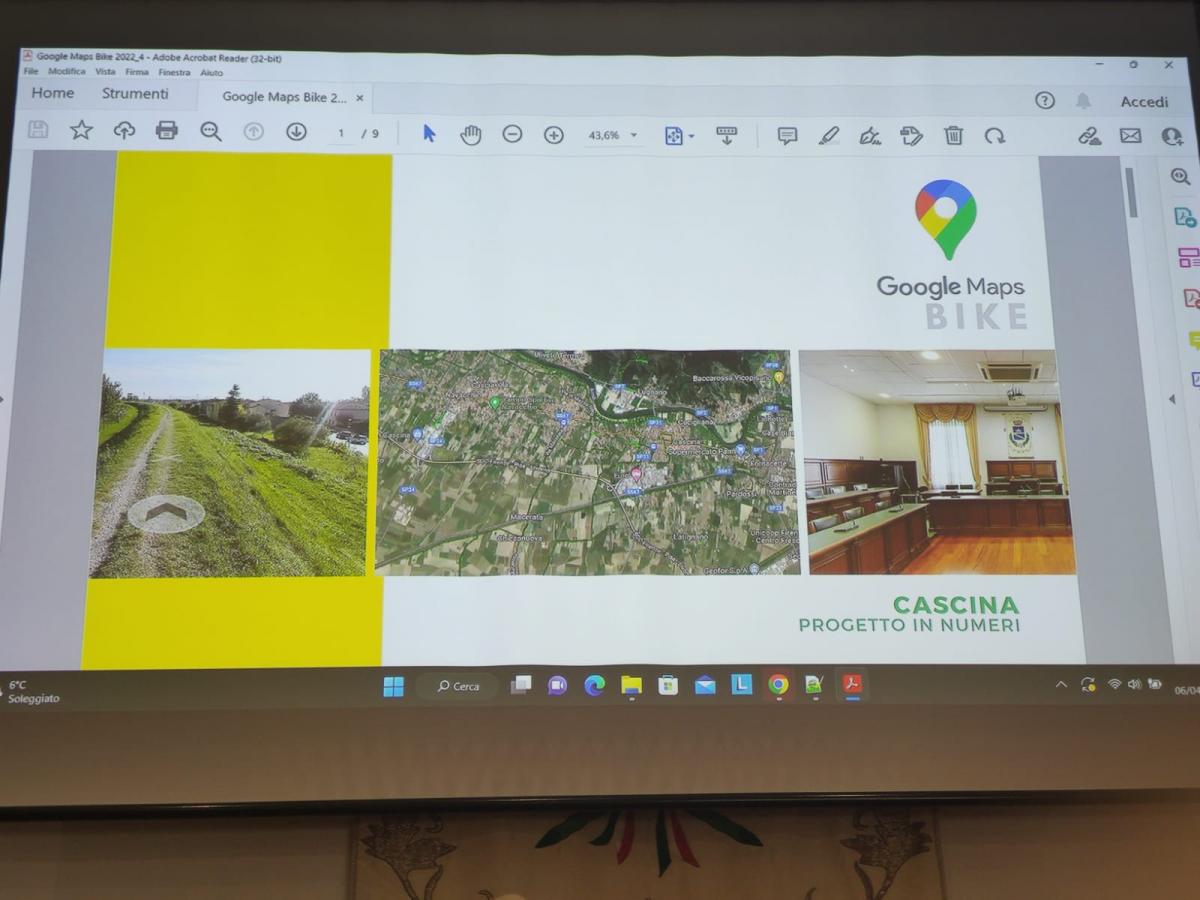This screenshot has height=900, width=1200.
Task: Open the Modifica menu
Action: 67,72
